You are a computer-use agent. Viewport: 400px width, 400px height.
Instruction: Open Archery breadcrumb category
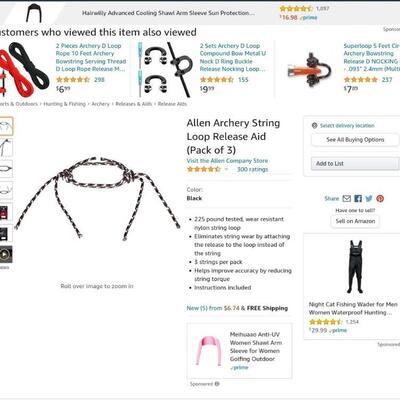(x=100, y=104)
